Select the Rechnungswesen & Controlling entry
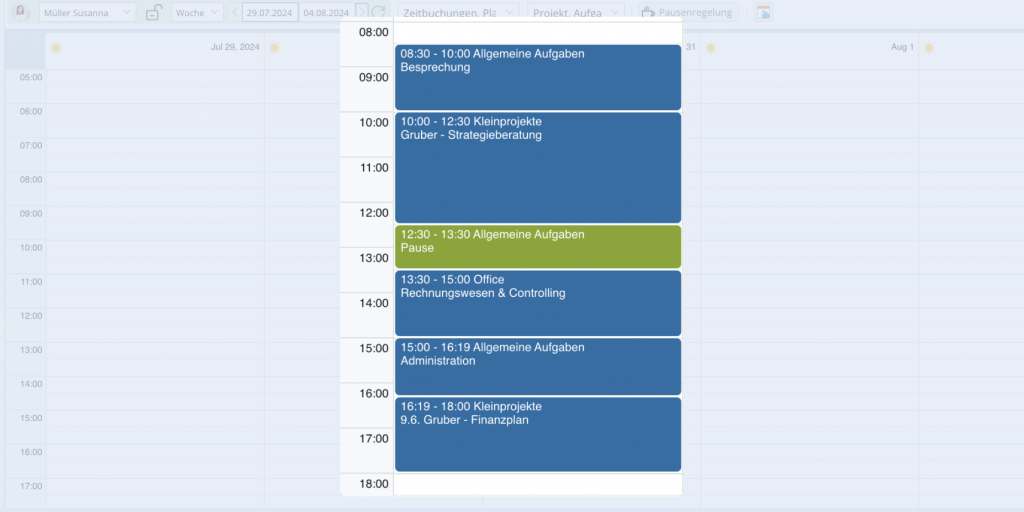The width and height of the screenshot is (1024, 512). (x=537, y=303)
